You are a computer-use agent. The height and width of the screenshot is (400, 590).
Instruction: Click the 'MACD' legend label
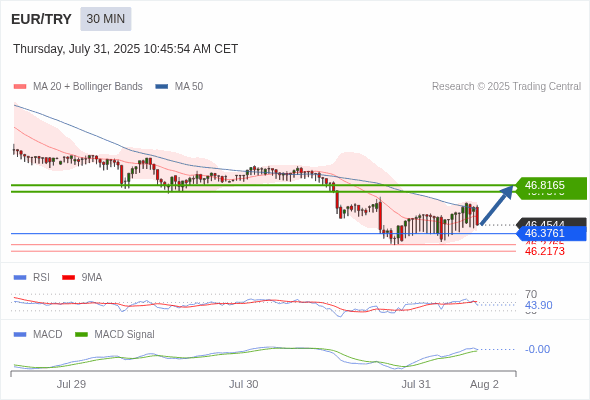point(48,335)
